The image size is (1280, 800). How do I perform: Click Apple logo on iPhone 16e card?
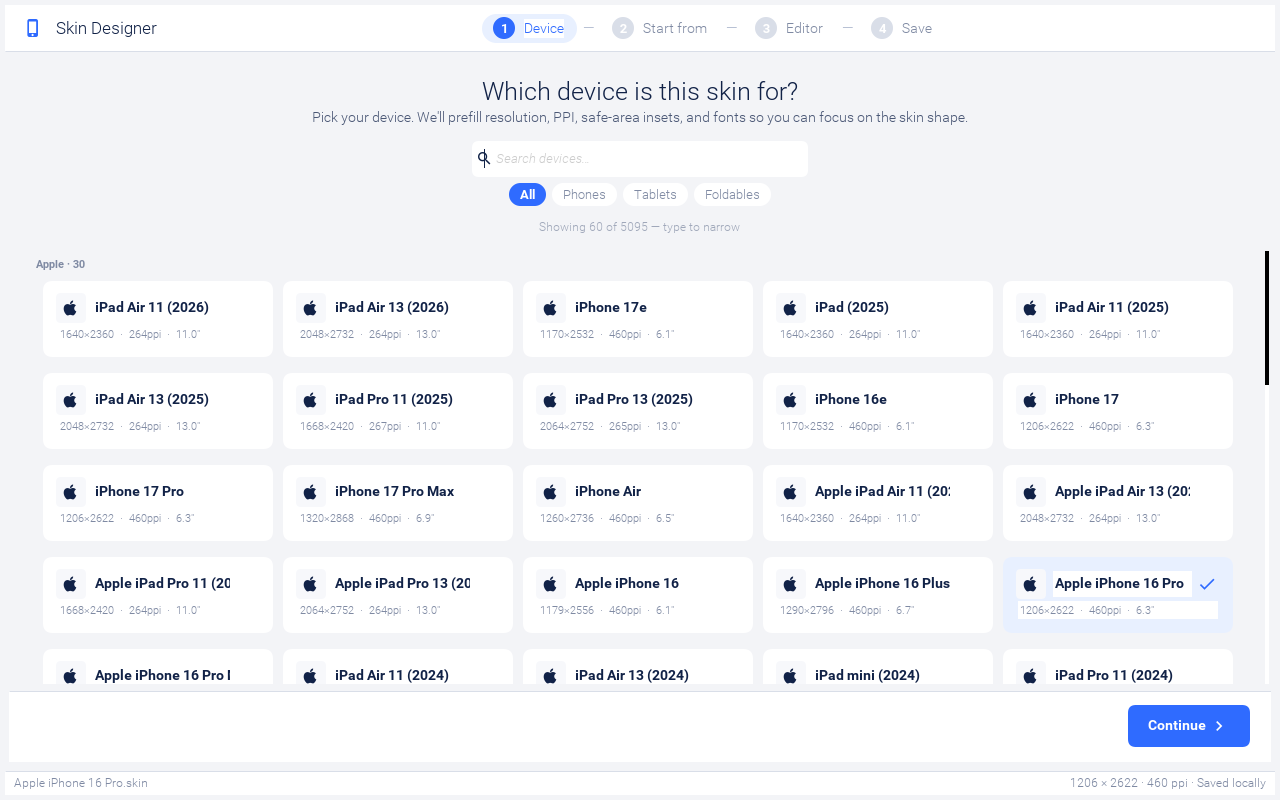pyautogui.click(x=790, y=400)
